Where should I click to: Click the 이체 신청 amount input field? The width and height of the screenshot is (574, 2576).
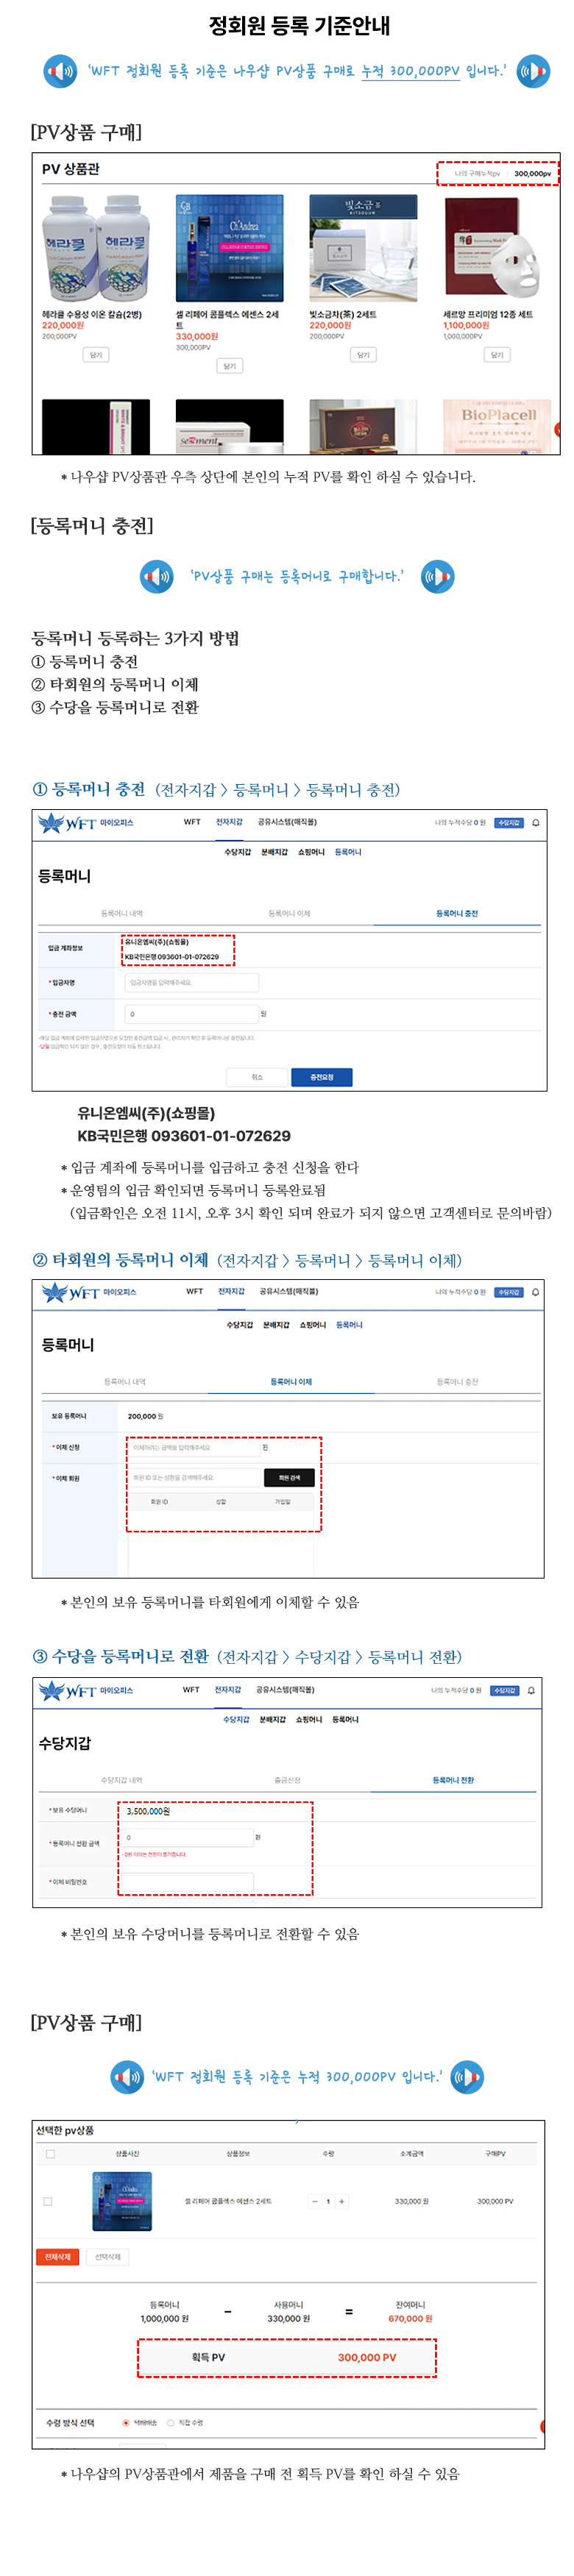[194, 1447]
